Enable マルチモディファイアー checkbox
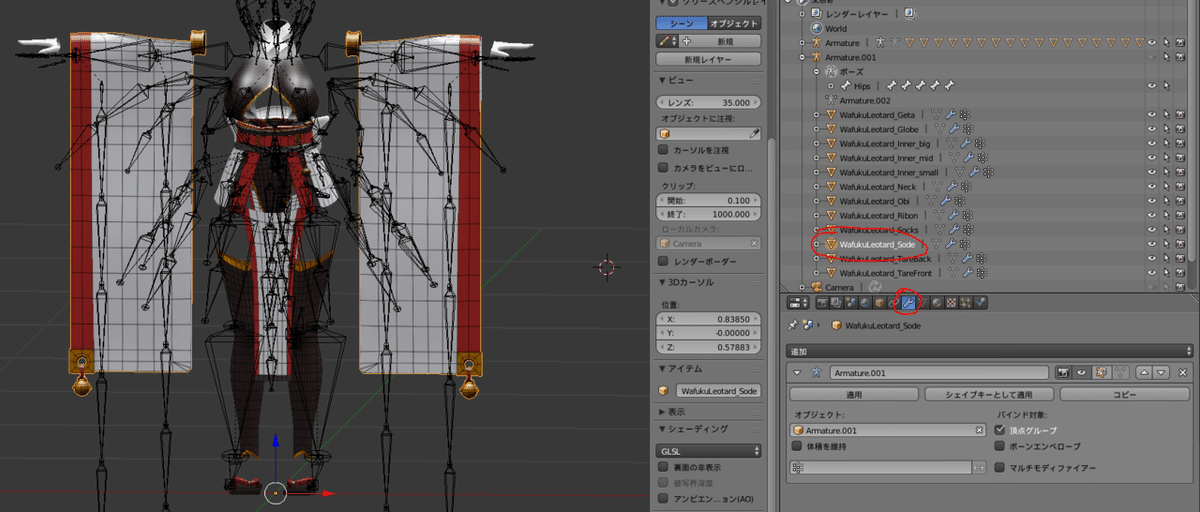This screenshot has width=1200, height=512. click(1001, 467)
